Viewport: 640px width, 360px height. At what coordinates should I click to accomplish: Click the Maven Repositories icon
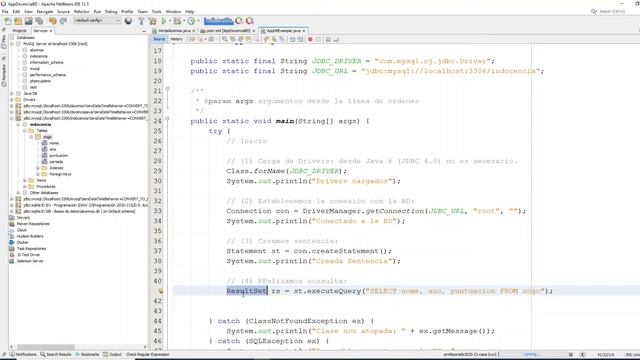click(12, 224)
